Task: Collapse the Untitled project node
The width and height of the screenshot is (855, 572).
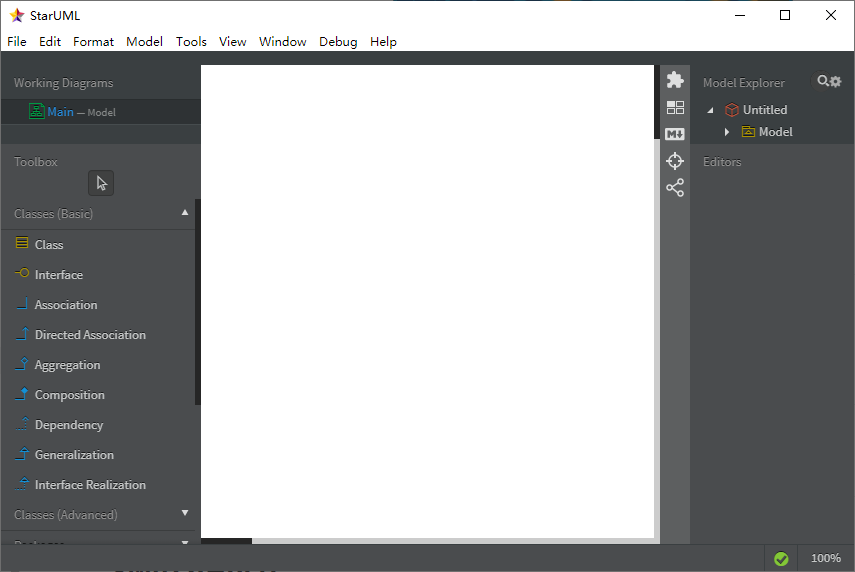Action: (710, 110)
